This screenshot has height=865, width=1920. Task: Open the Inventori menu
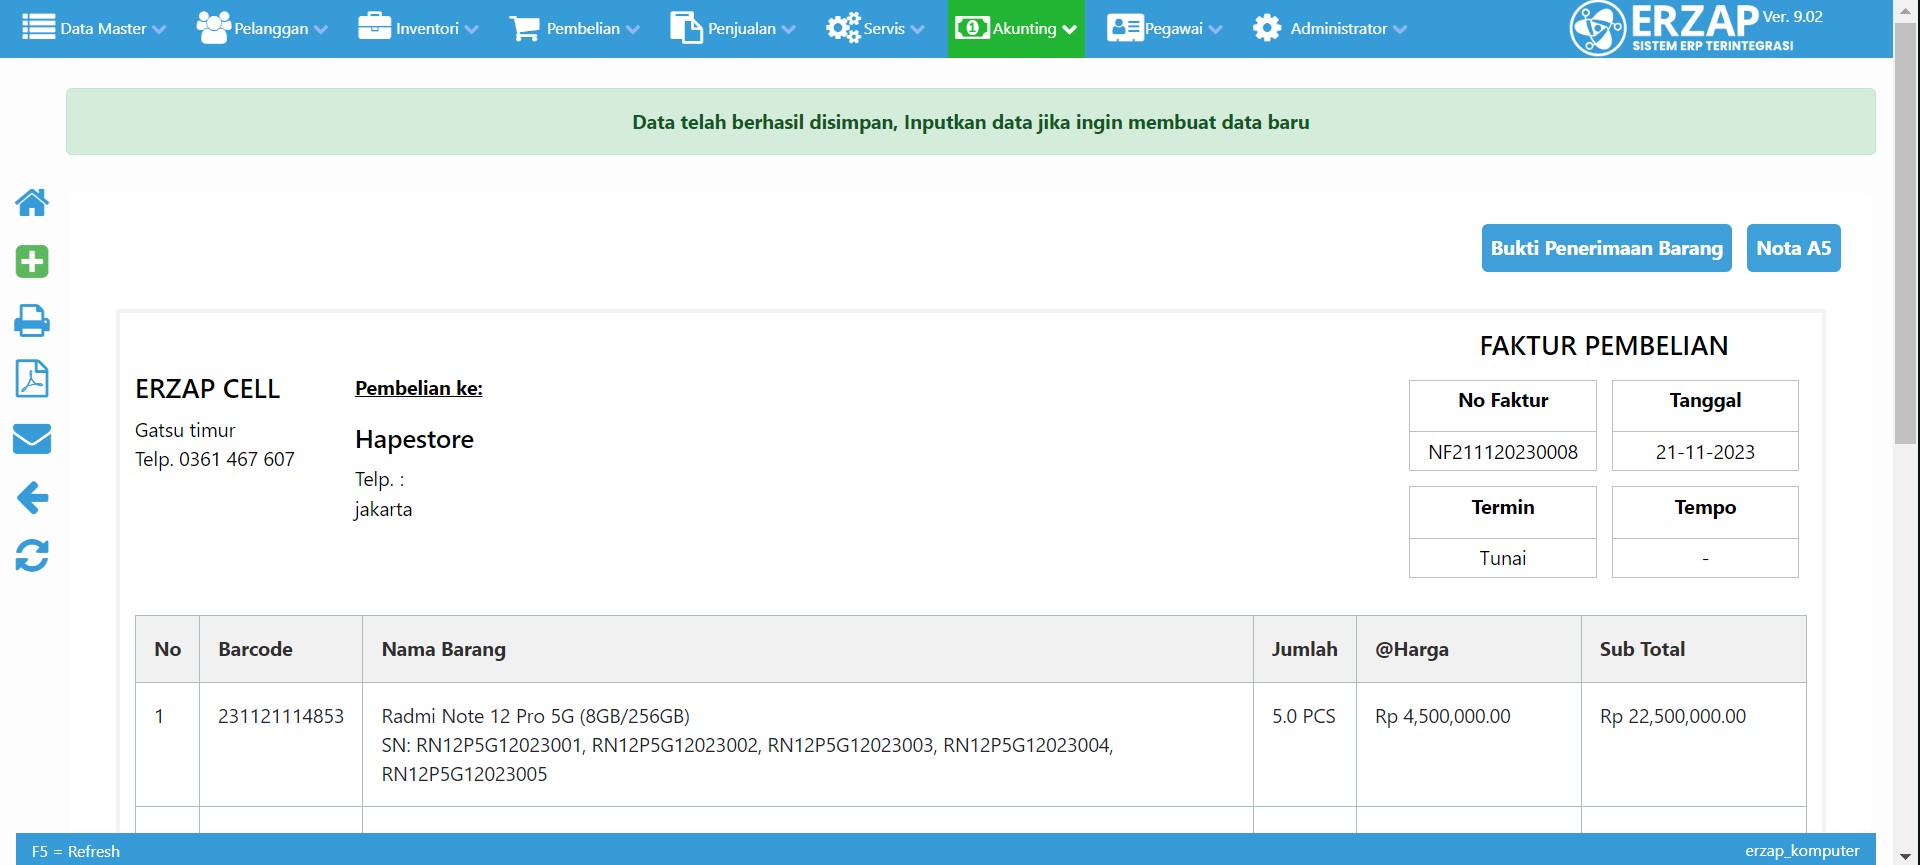[x=418, y=28]
